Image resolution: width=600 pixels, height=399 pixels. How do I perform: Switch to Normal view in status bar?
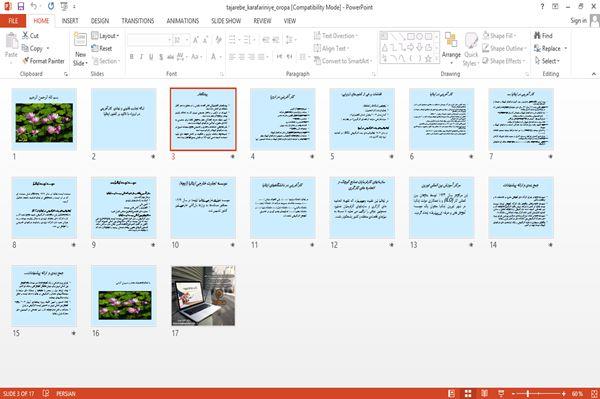[452, 393]
